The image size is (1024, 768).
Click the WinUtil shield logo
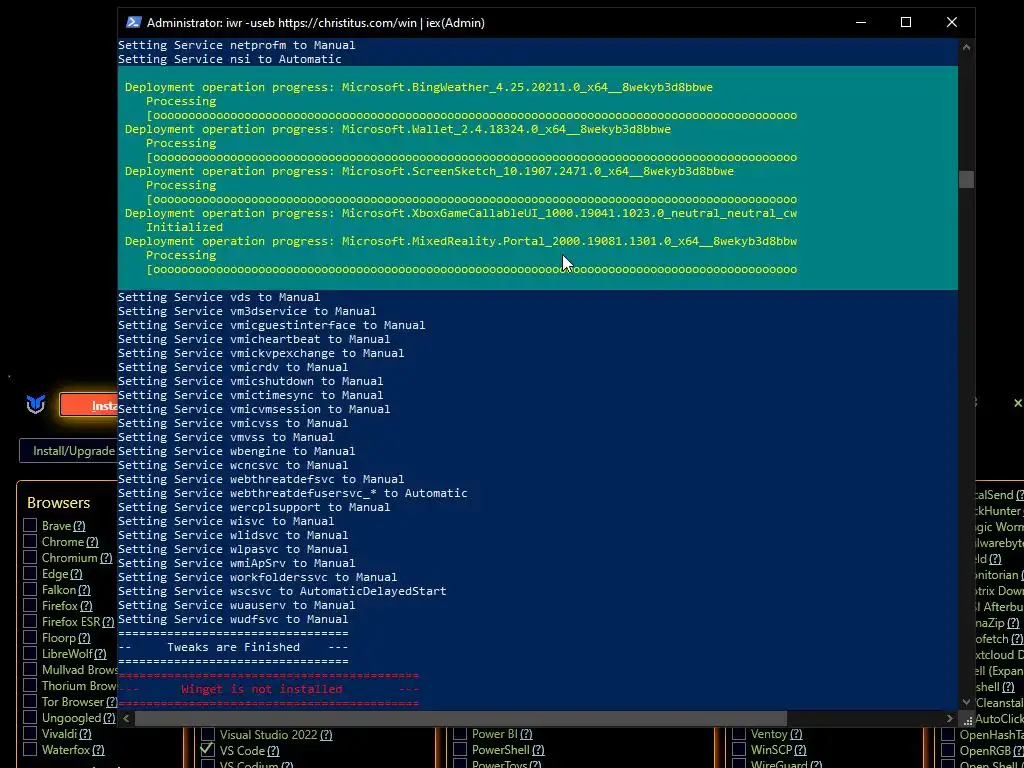(35, 404)
